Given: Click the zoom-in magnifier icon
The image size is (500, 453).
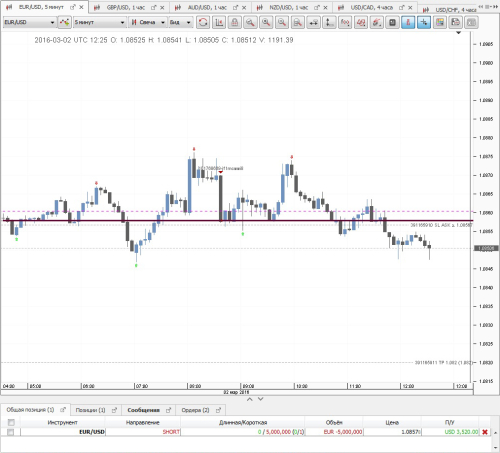Looking at the screenshot, I should point(266,22).
